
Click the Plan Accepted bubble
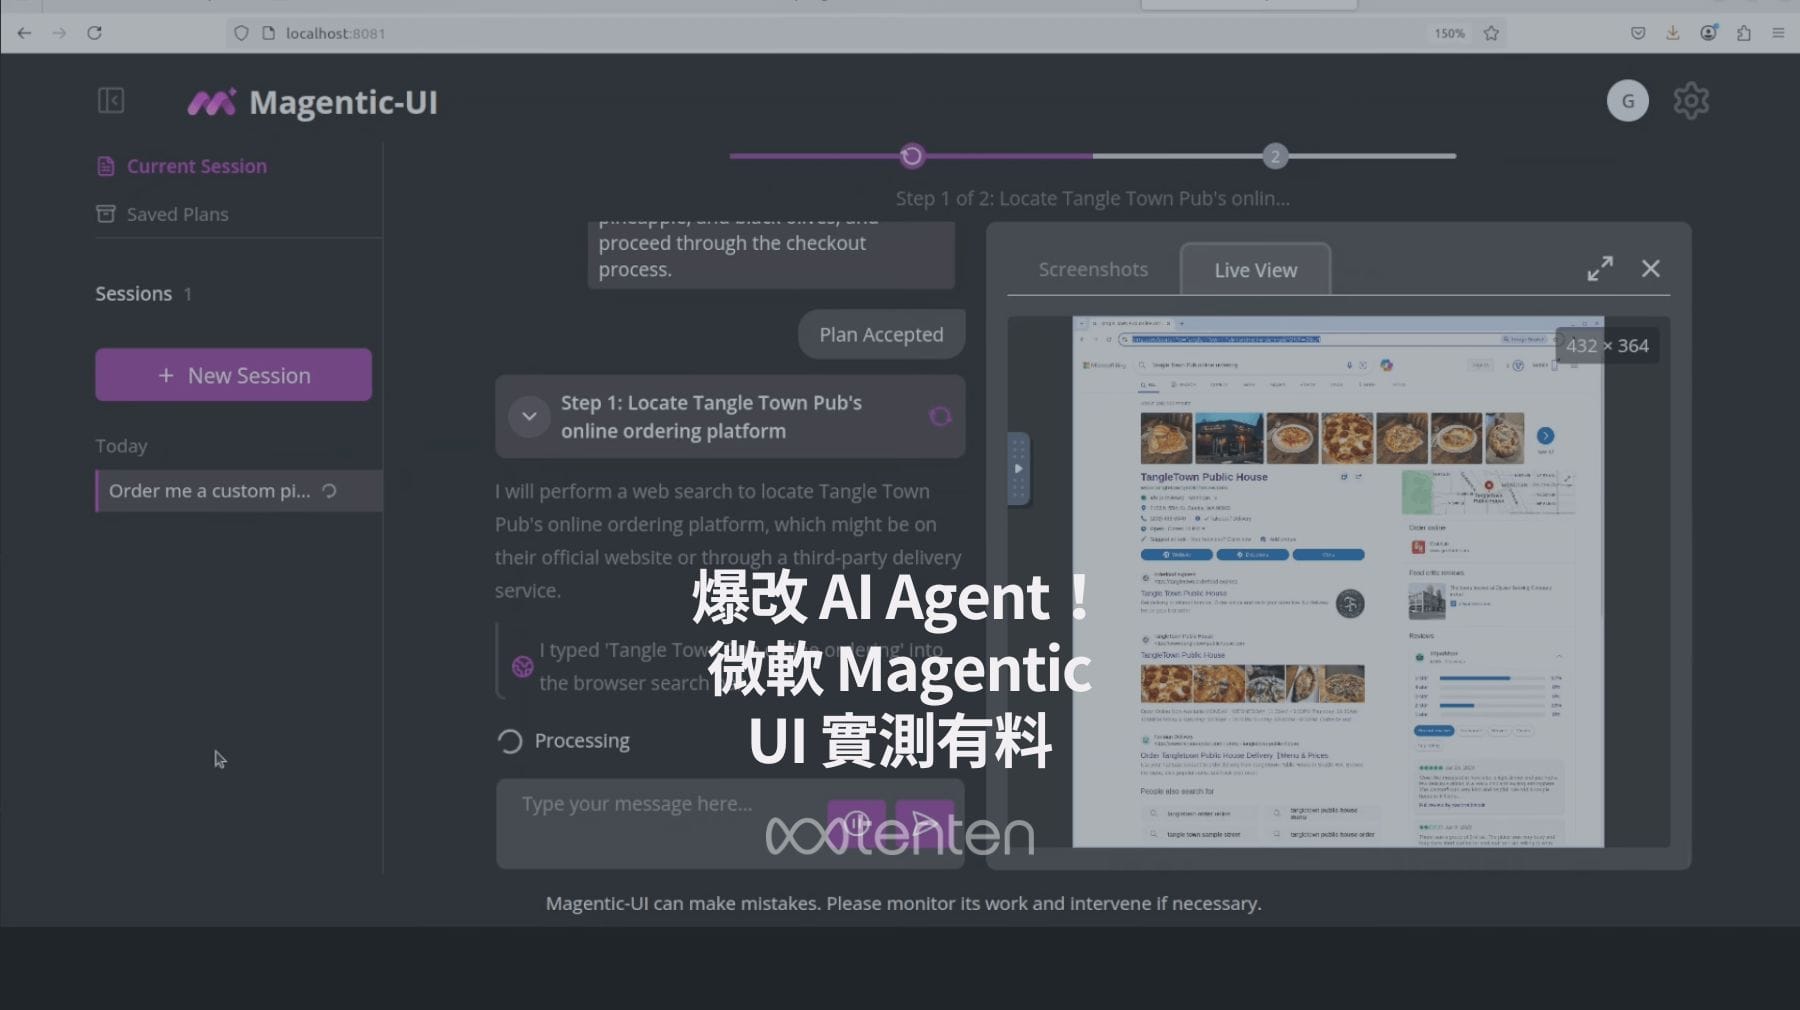click(881, 334)
